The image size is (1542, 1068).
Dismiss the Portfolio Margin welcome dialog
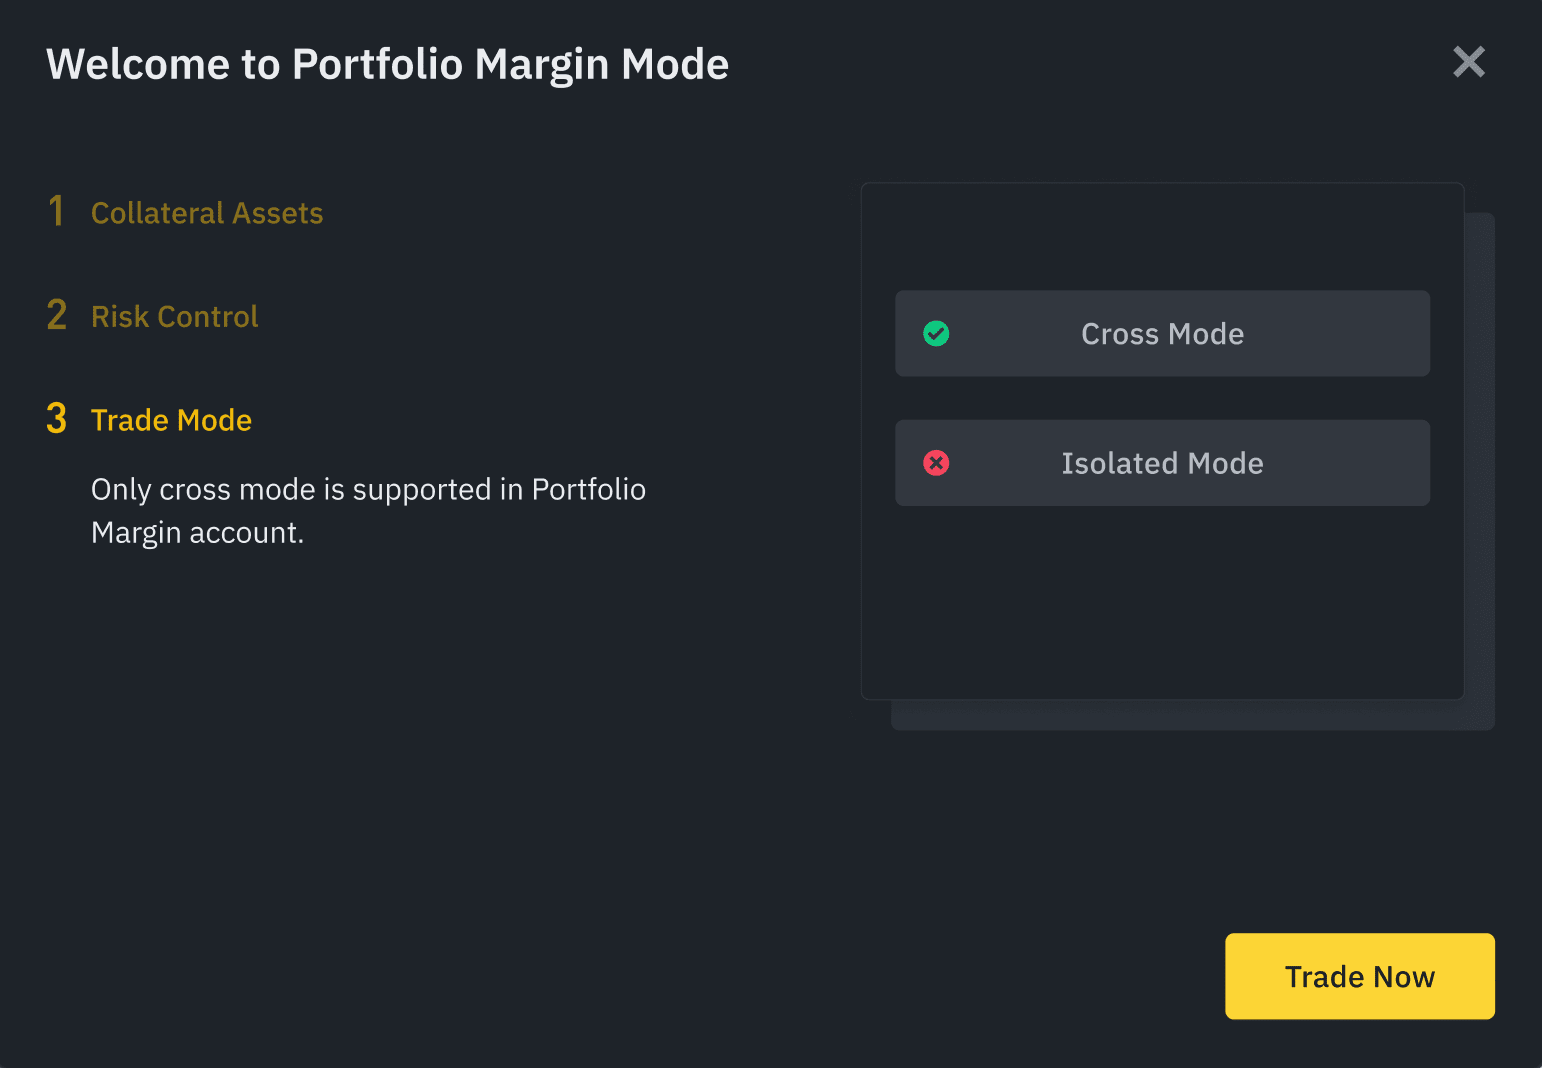[1469, 62]
